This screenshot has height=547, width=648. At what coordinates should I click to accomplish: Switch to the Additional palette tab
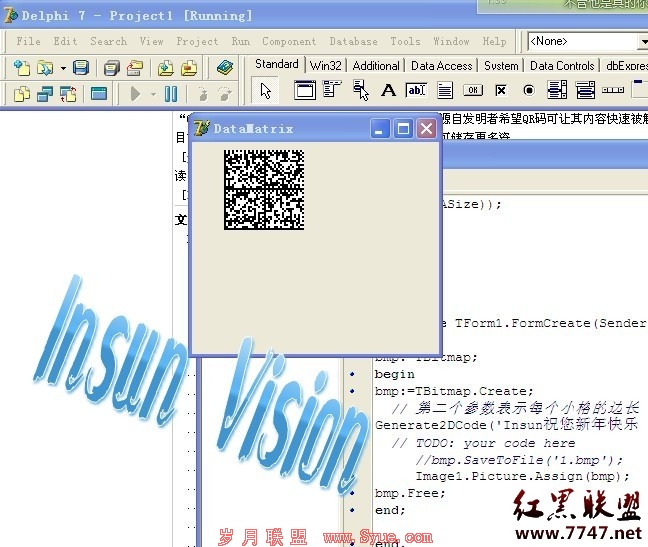[x=376, y=66]
